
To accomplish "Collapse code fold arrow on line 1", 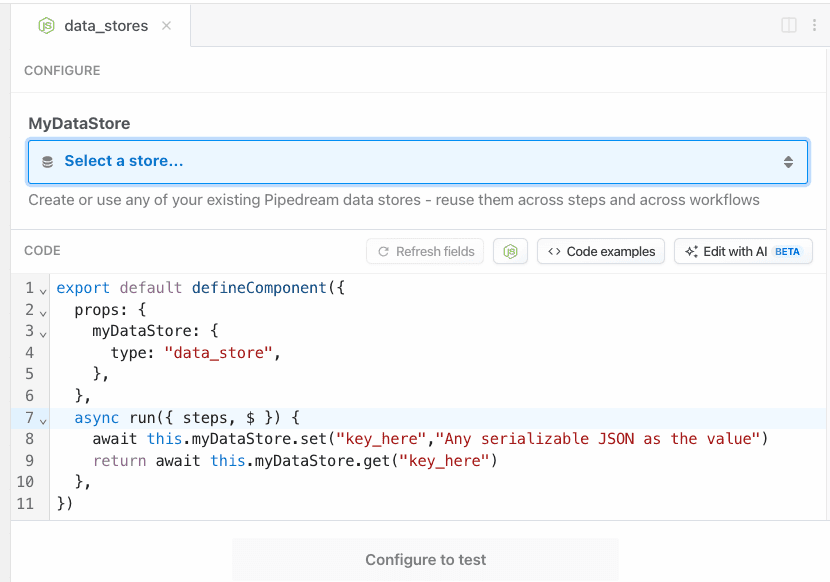I will (x=43, y=291).
